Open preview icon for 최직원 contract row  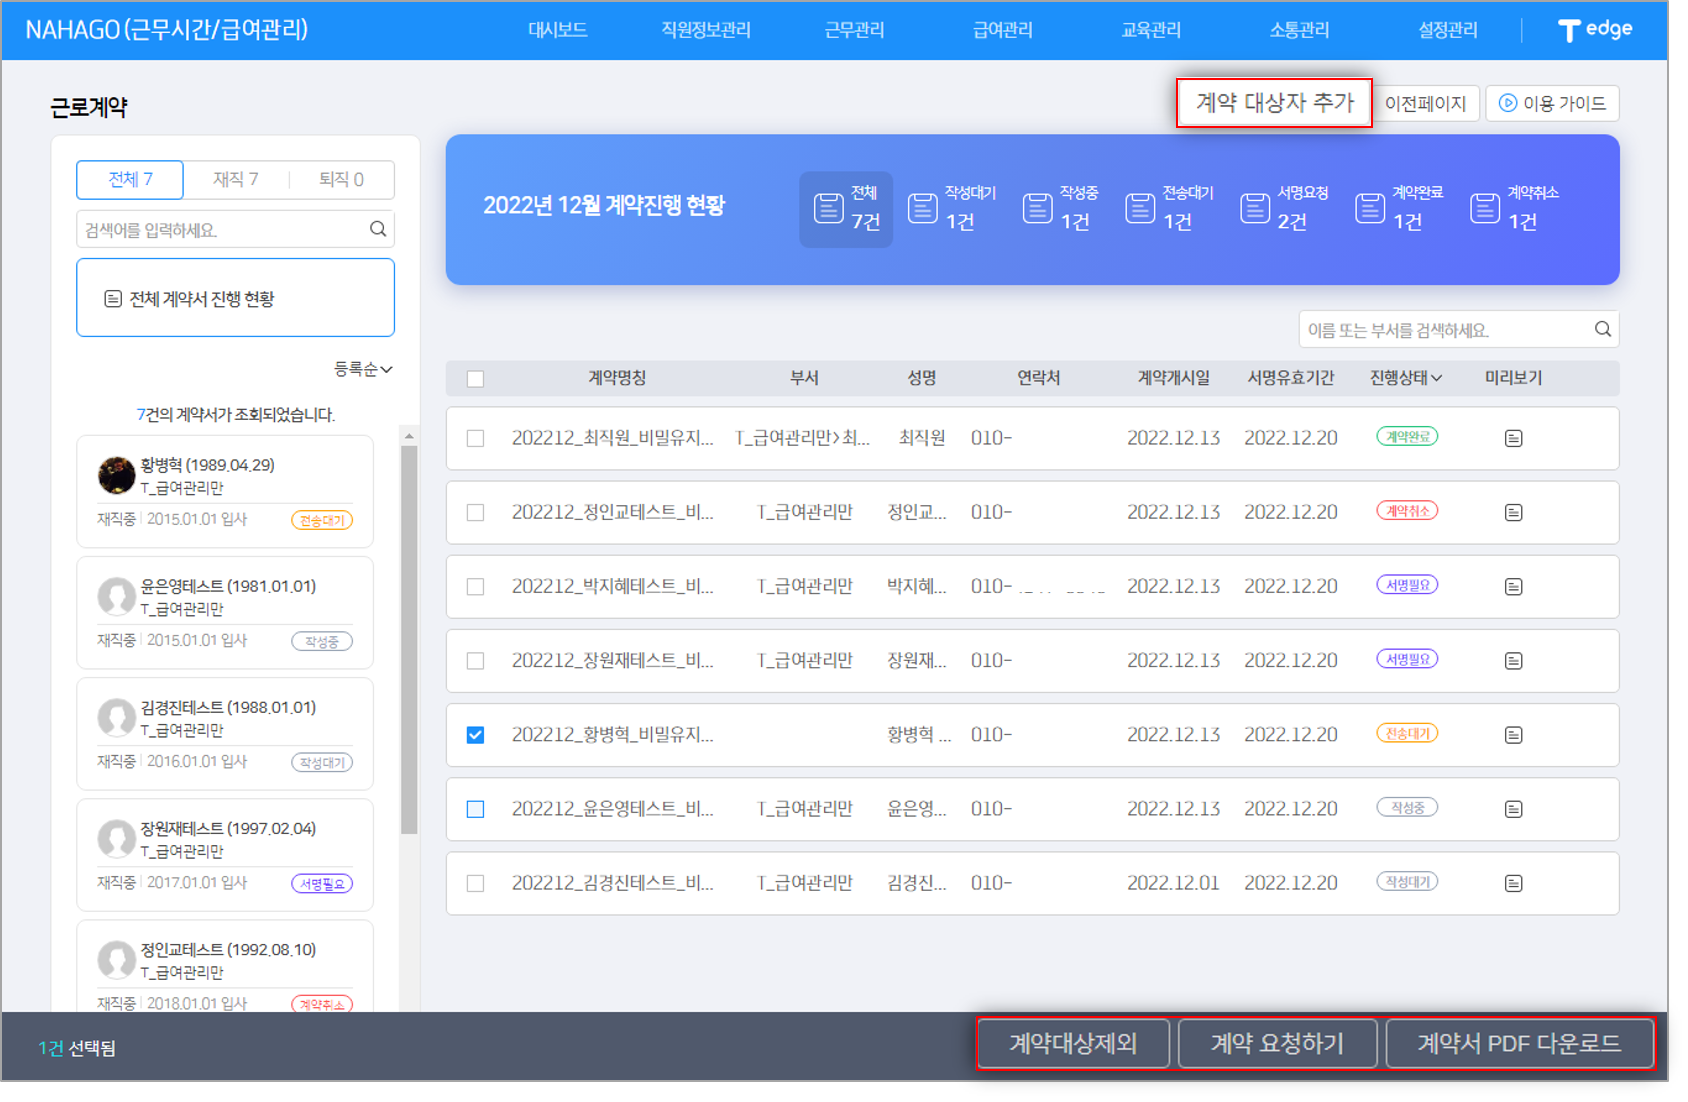pos(1513,438)
